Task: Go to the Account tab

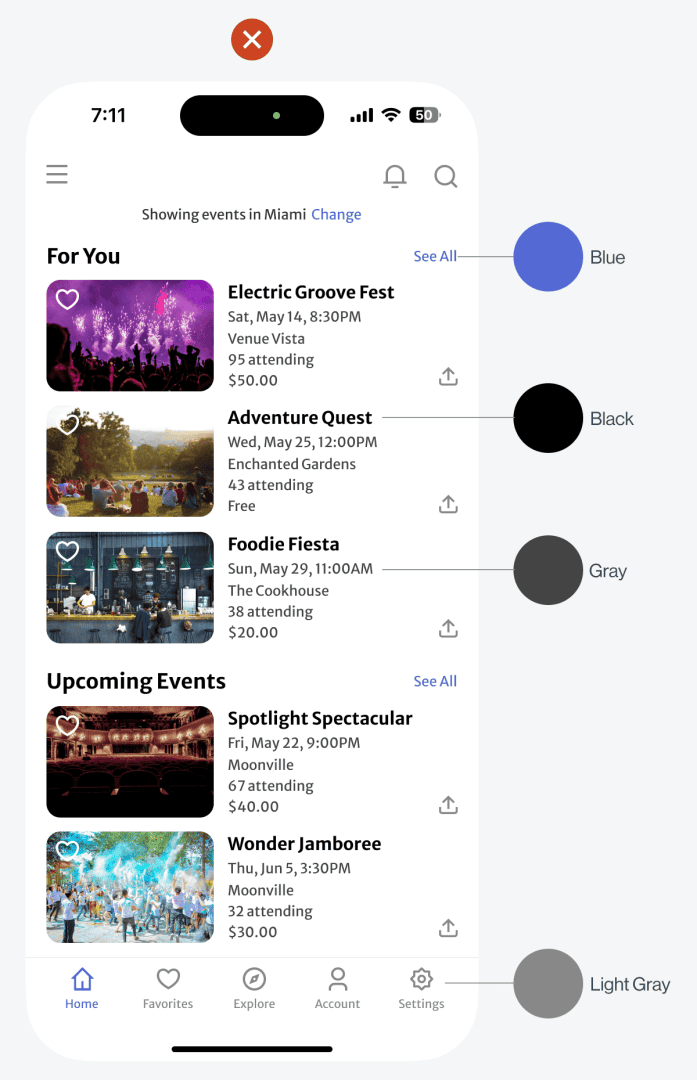Action: pos(337,988)
